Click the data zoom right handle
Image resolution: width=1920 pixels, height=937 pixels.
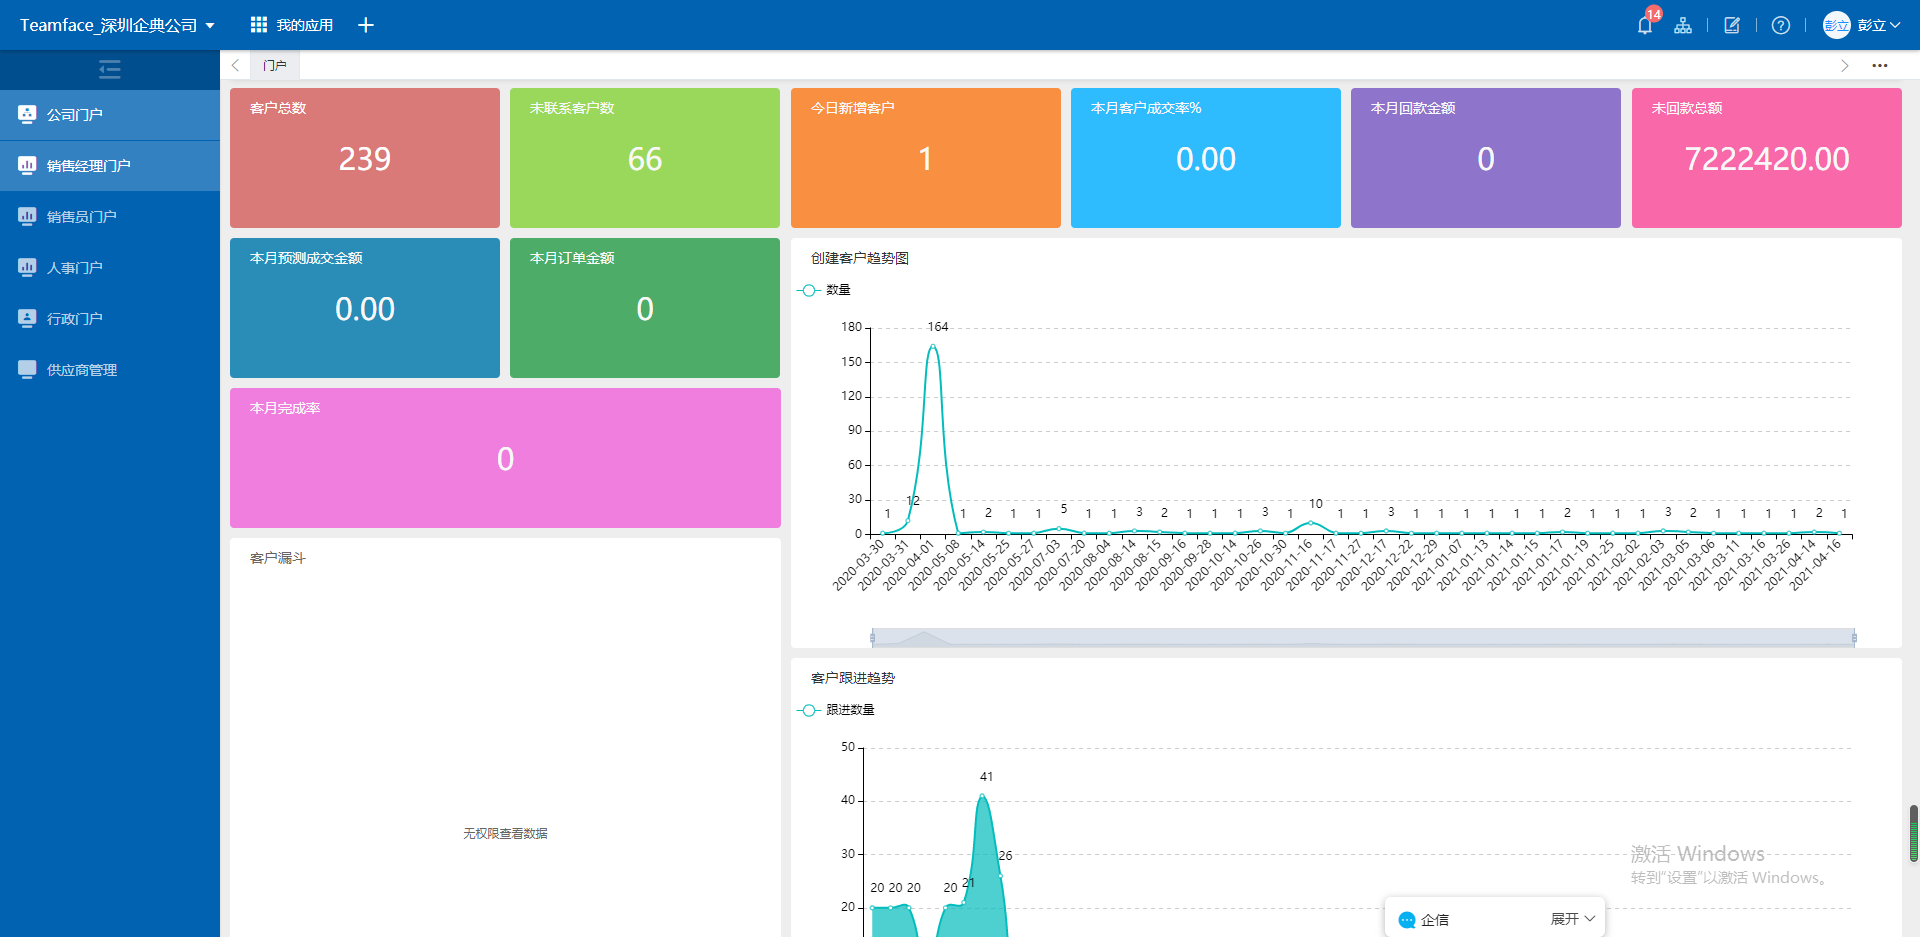(1855, 637)
